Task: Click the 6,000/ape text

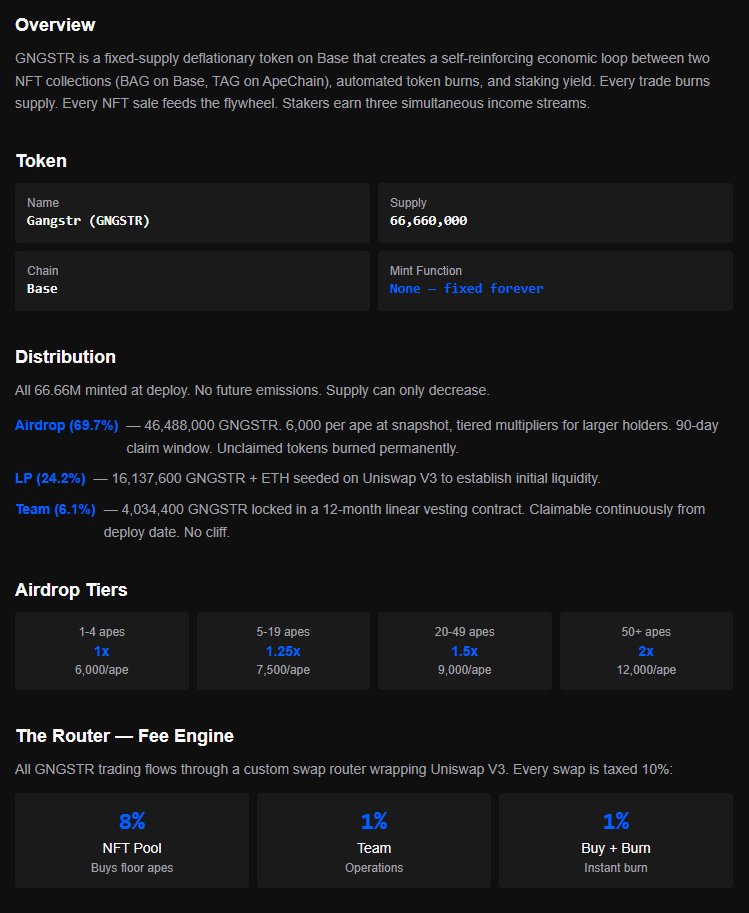Action: (102, 670)
